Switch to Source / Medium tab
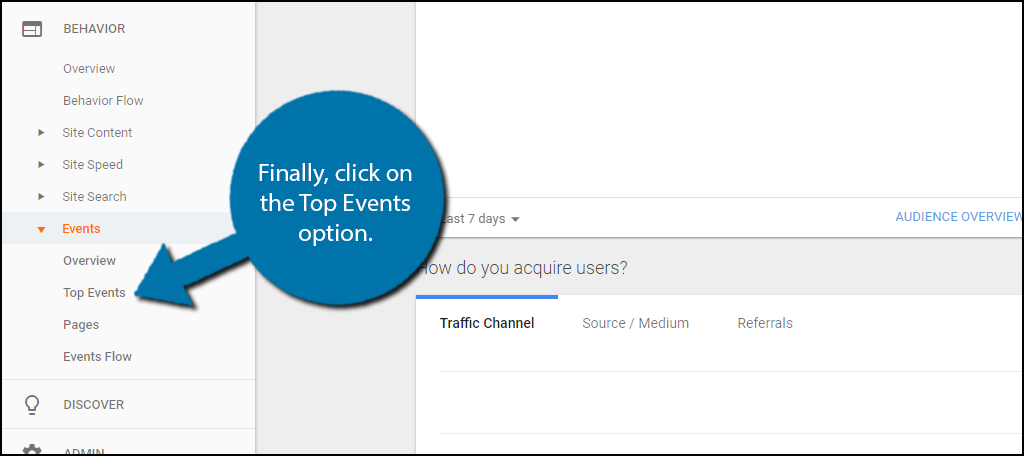This screenshot has width=1024, height=456. [x=635, y=323]
